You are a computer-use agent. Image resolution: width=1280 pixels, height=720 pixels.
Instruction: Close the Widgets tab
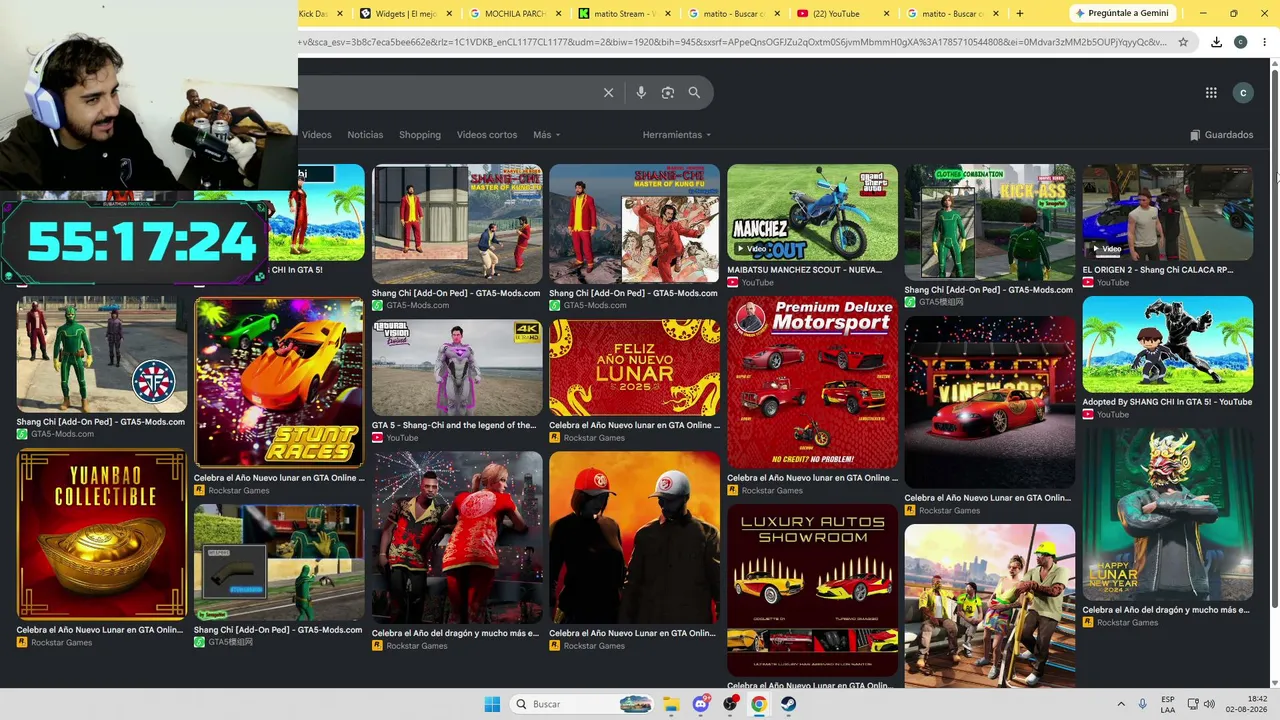coord(449,14)
